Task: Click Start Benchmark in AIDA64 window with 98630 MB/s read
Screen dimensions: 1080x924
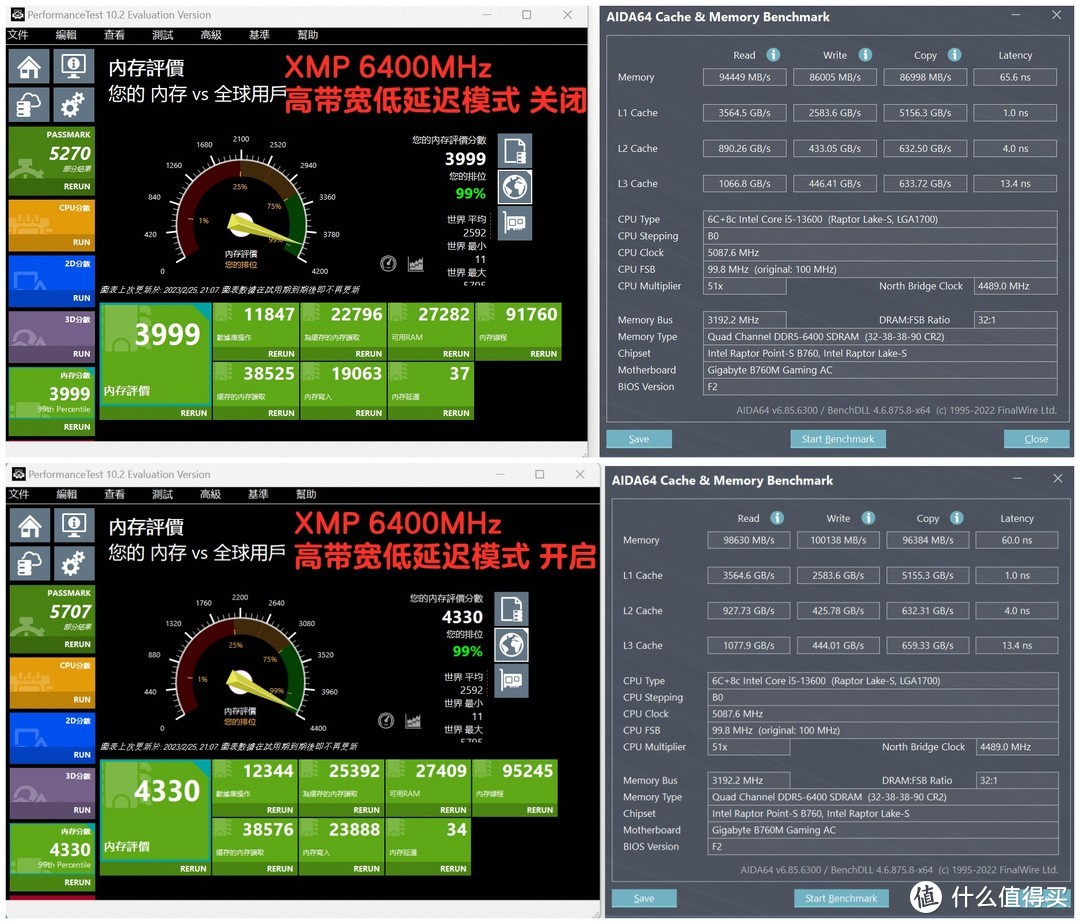Action: [841, 898]
